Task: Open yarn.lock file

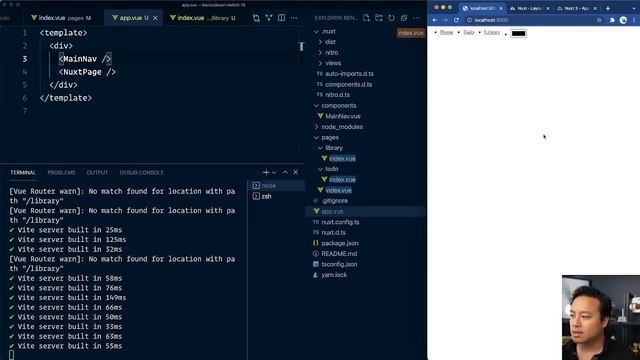Action: tap(334, 275)
